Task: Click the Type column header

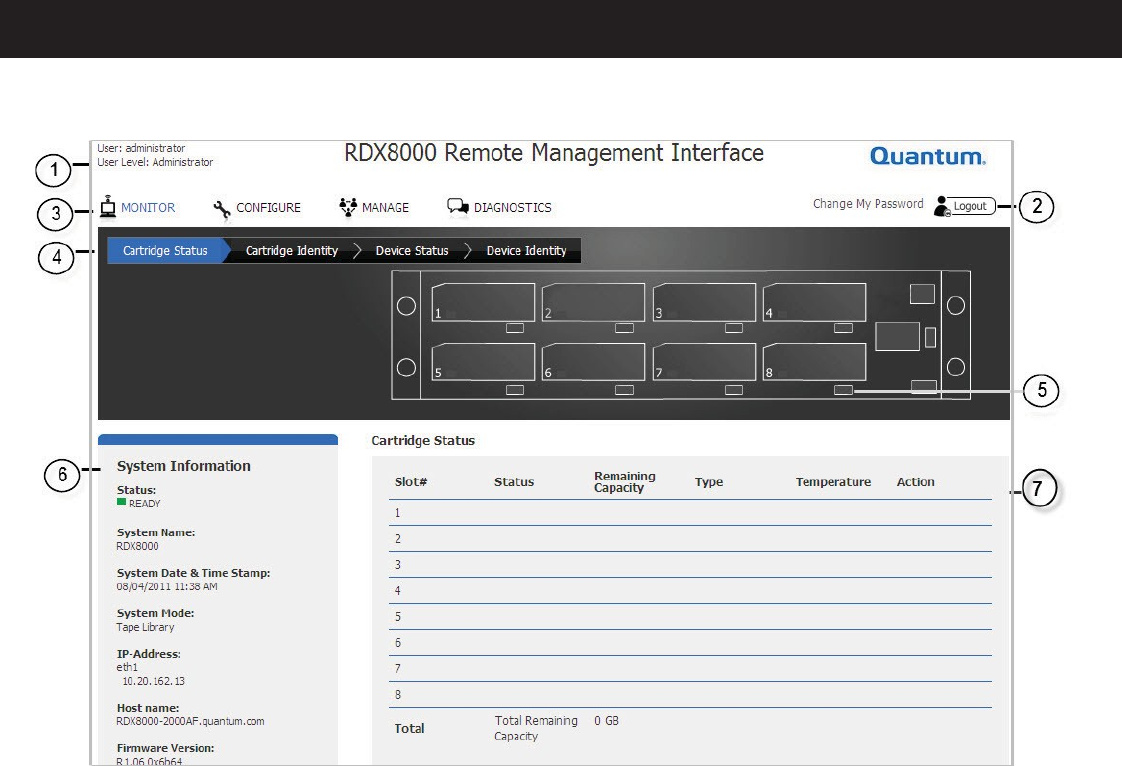Action: 709,482
